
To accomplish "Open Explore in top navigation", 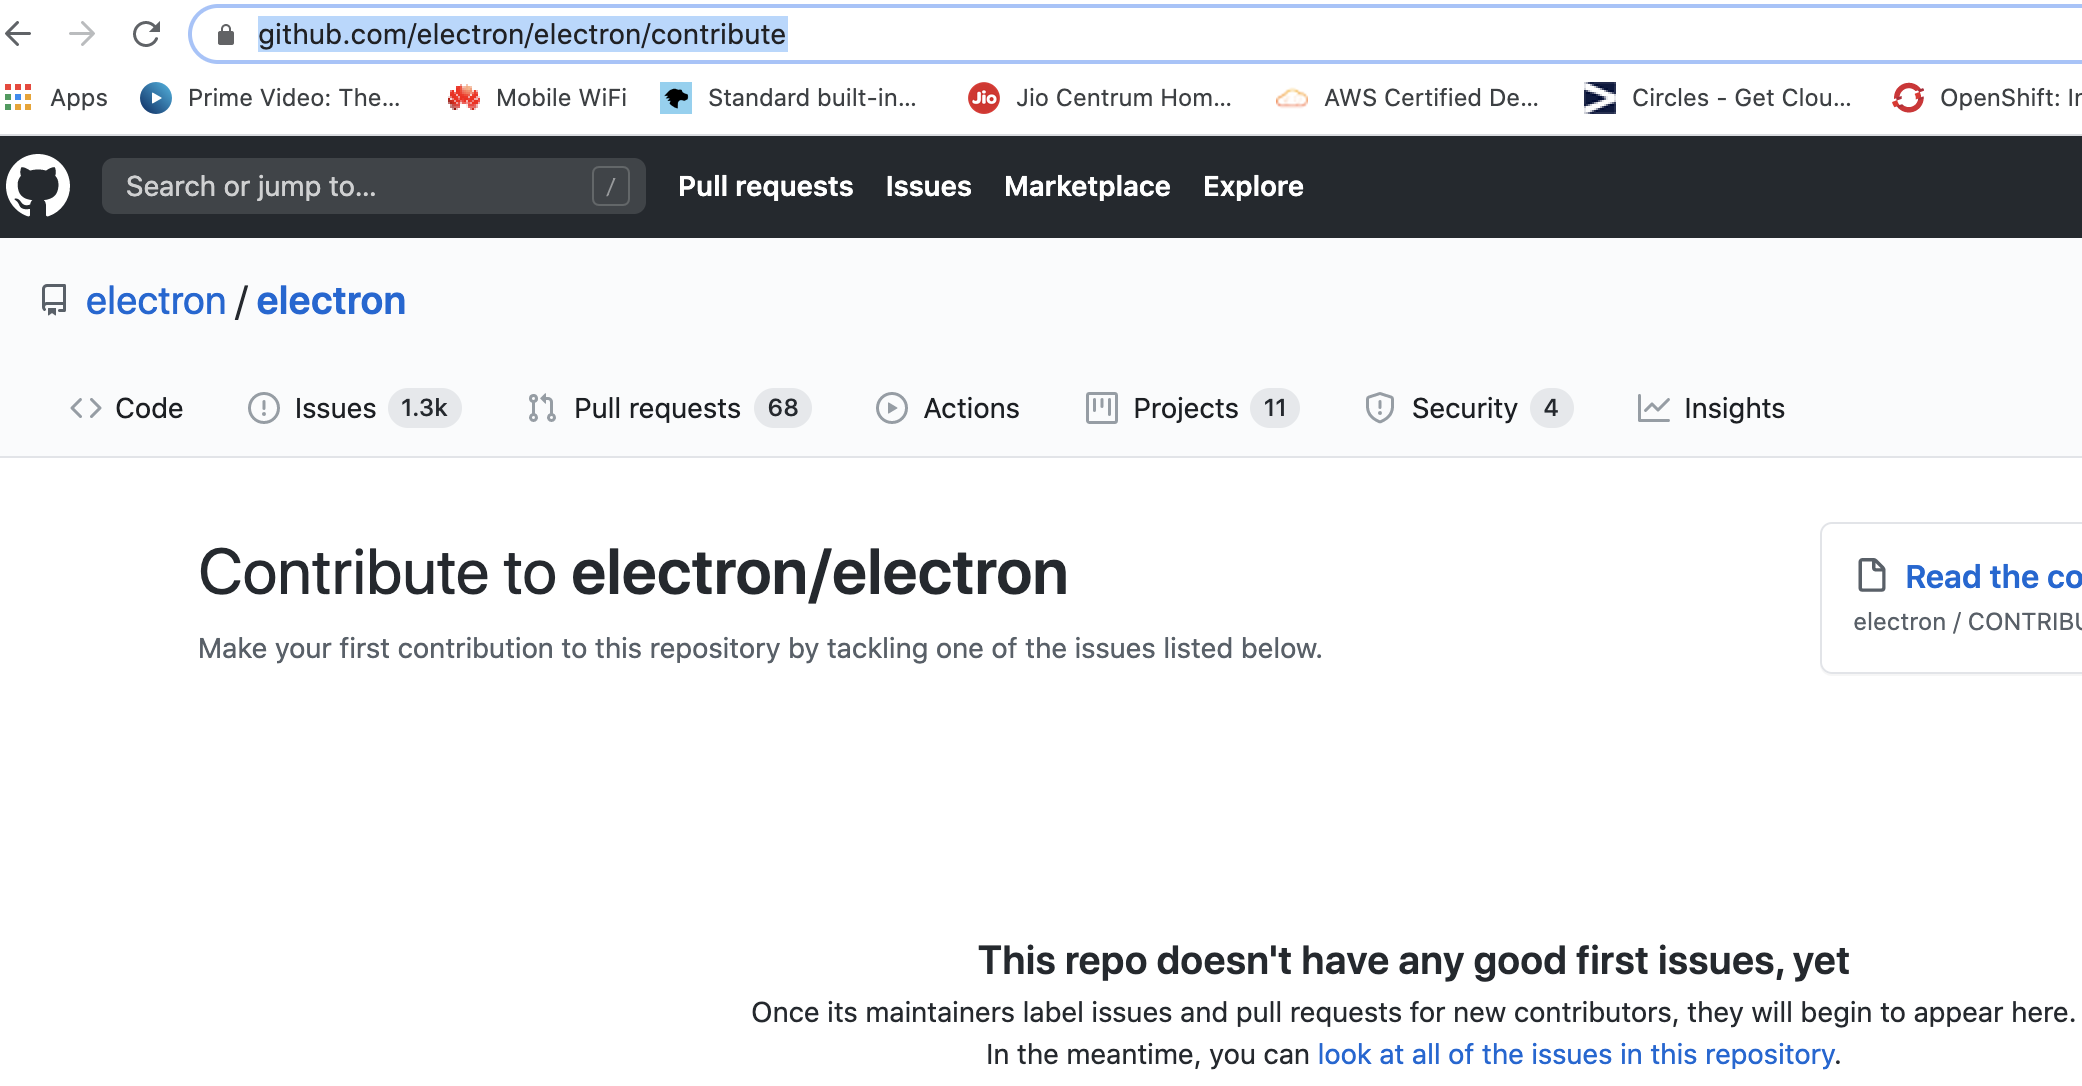I will [1254, 186].
